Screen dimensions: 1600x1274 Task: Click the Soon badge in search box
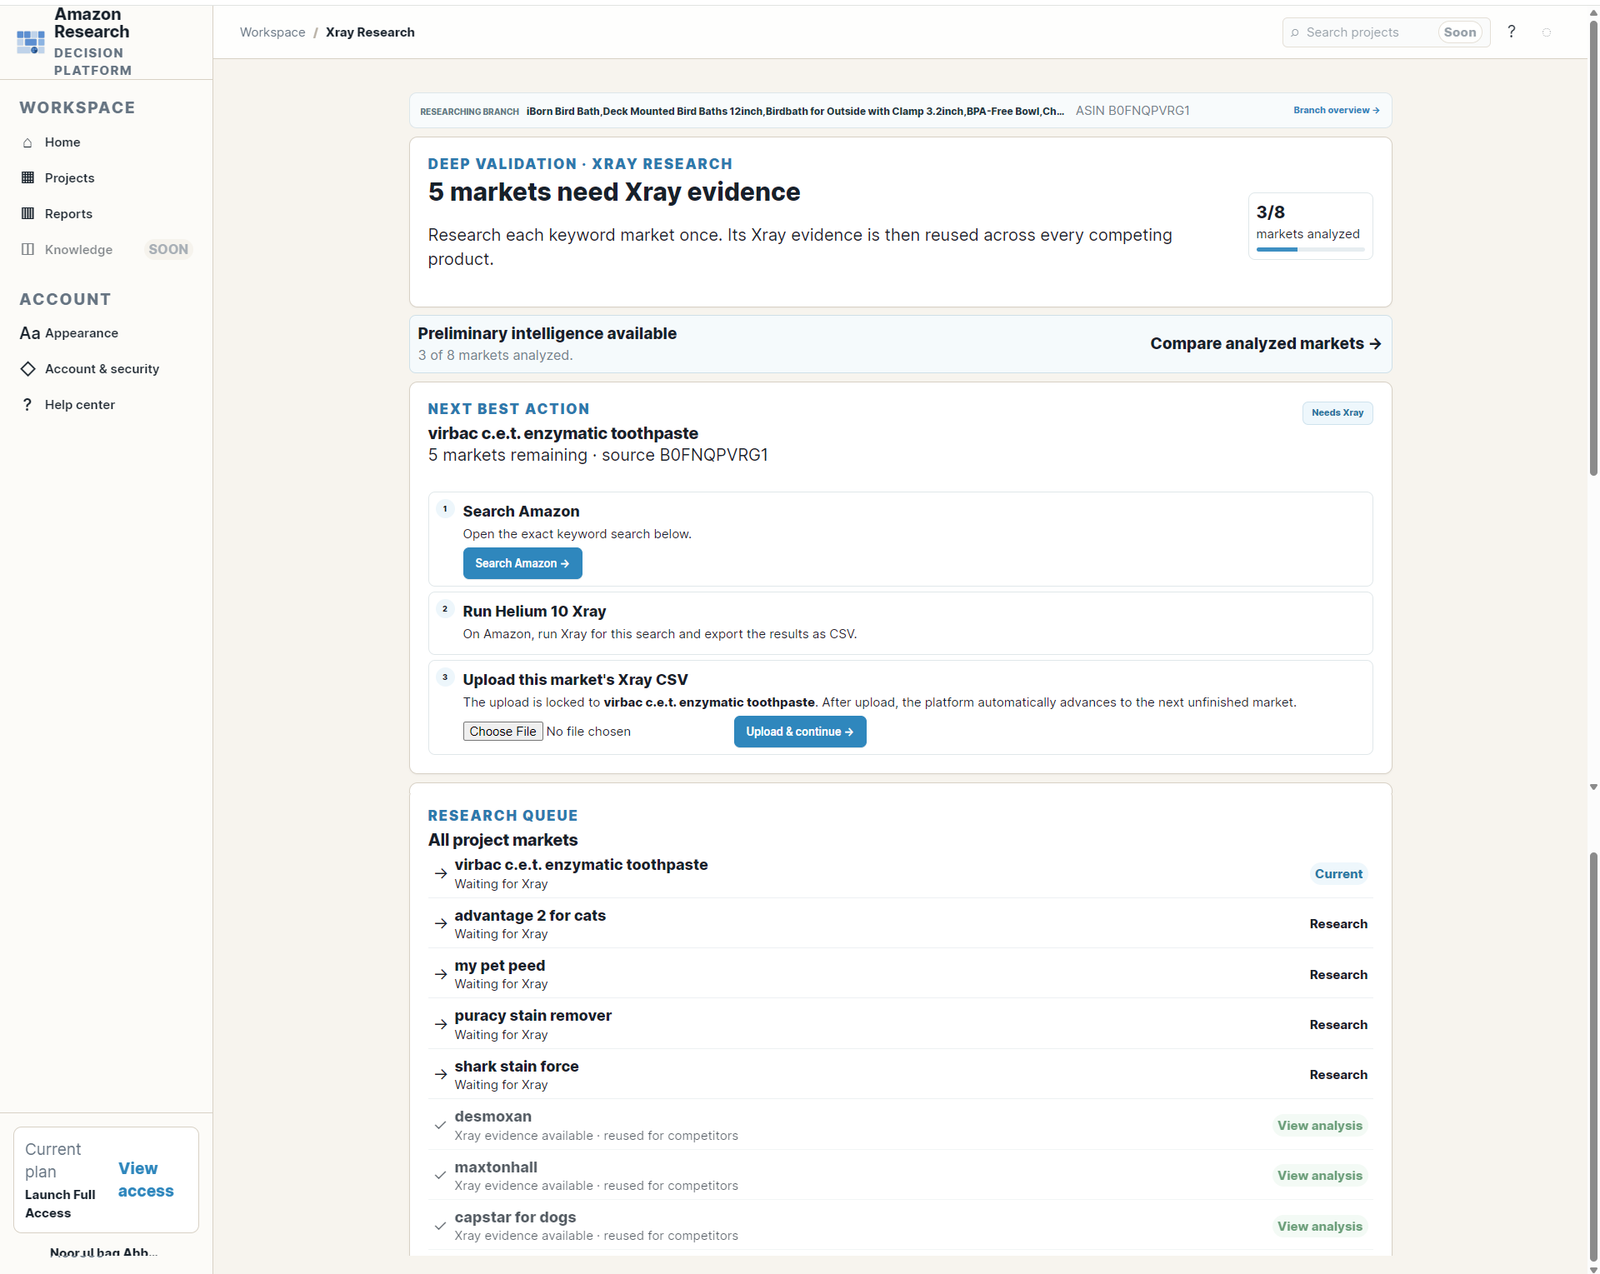pos(1460,33)
